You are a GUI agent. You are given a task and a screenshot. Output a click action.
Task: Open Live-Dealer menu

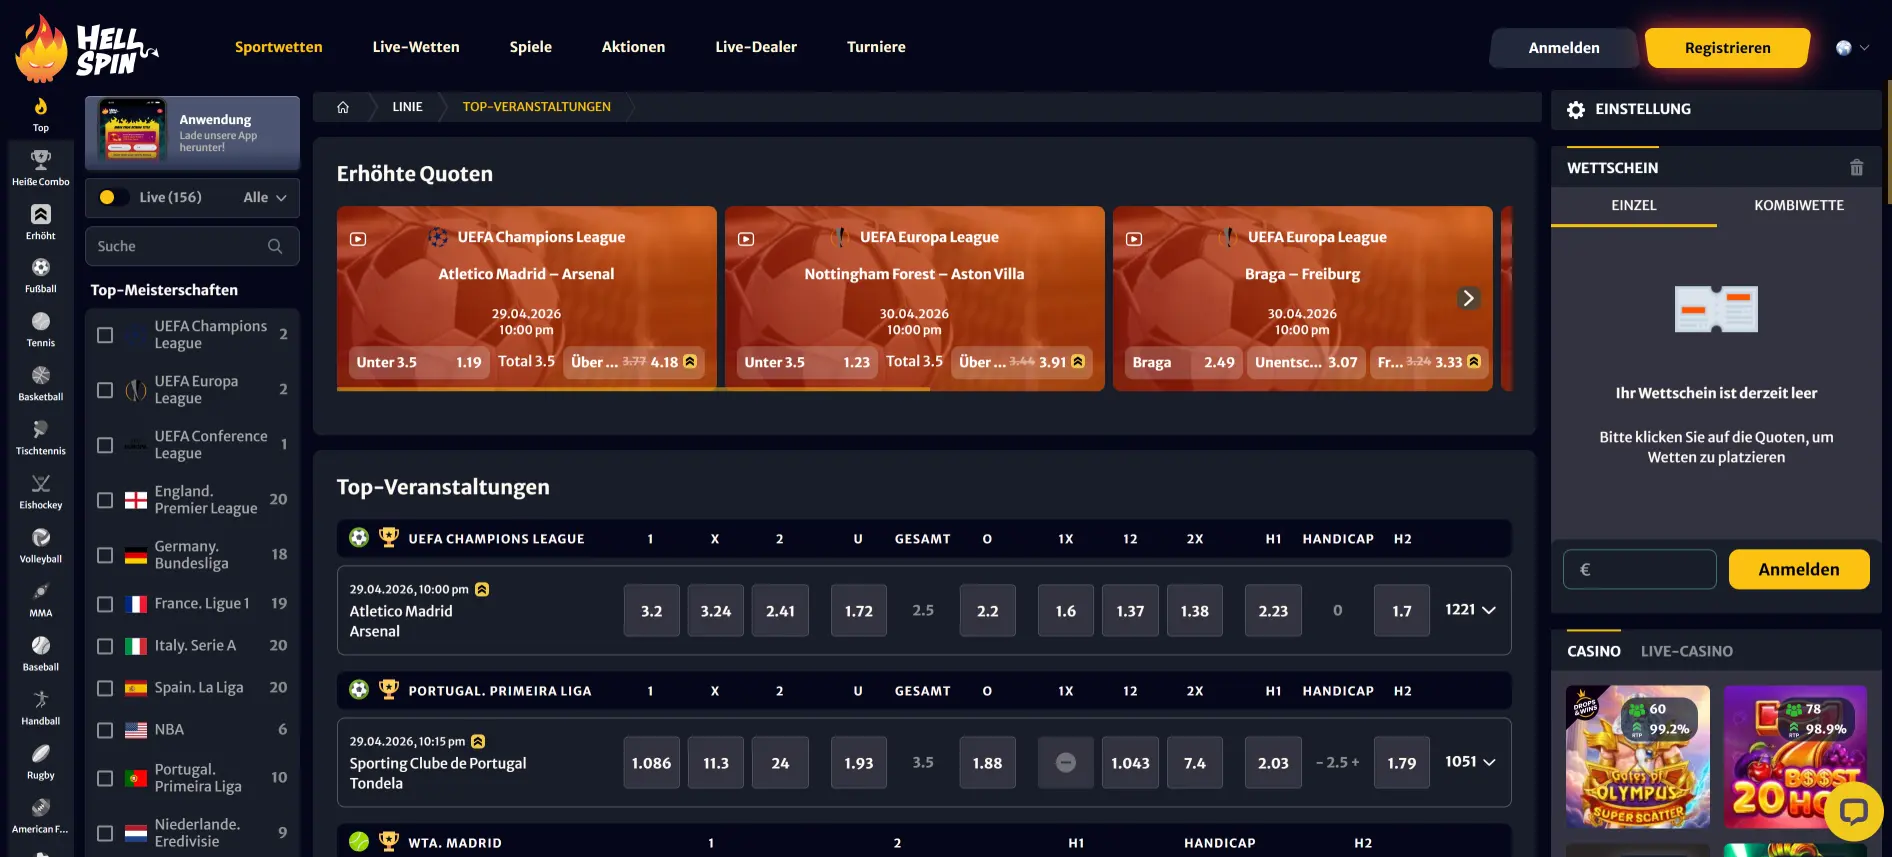[x=756, y=47]
